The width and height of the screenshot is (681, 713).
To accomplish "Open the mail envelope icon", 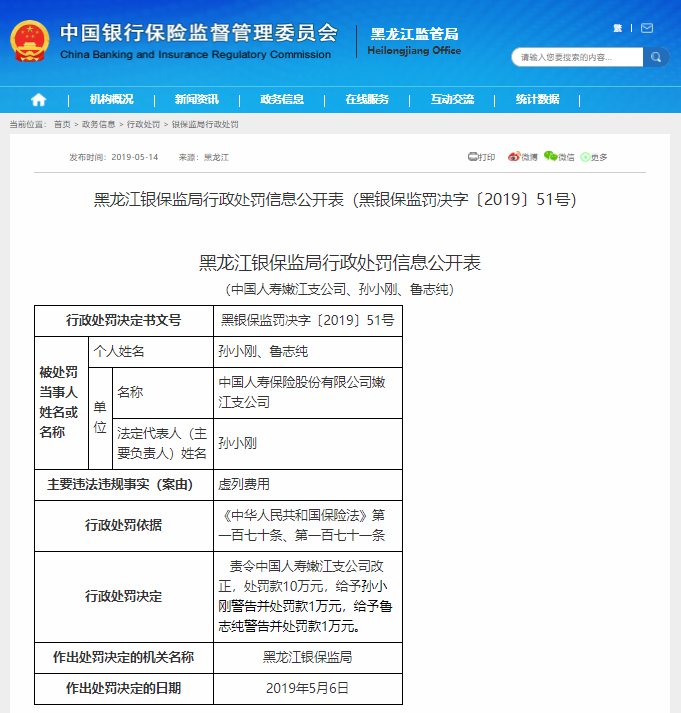I will point(647,28).
